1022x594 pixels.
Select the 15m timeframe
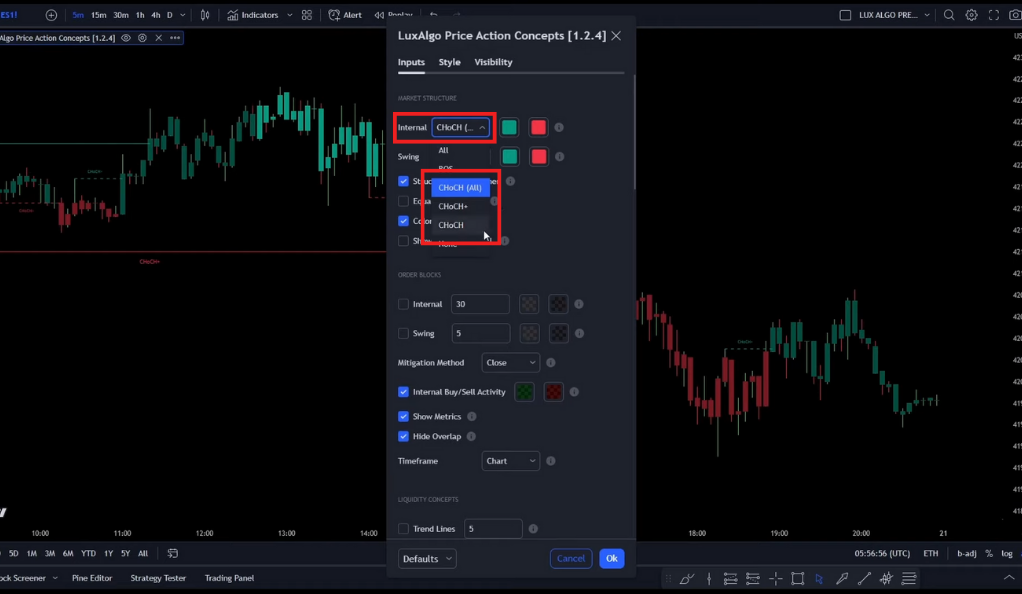[x=98, y=15]
